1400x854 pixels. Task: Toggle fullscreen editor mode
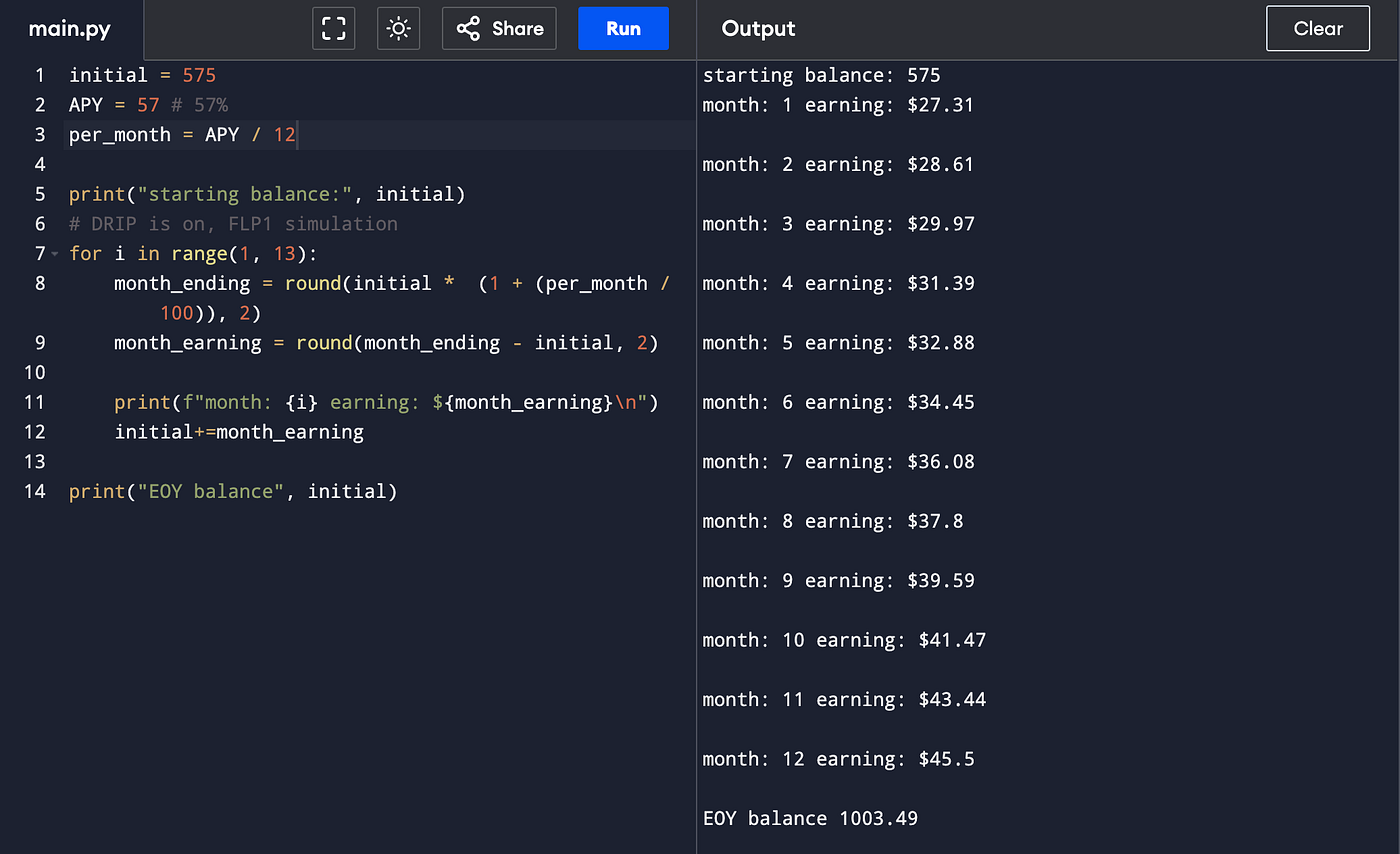[x=334, y=28]
